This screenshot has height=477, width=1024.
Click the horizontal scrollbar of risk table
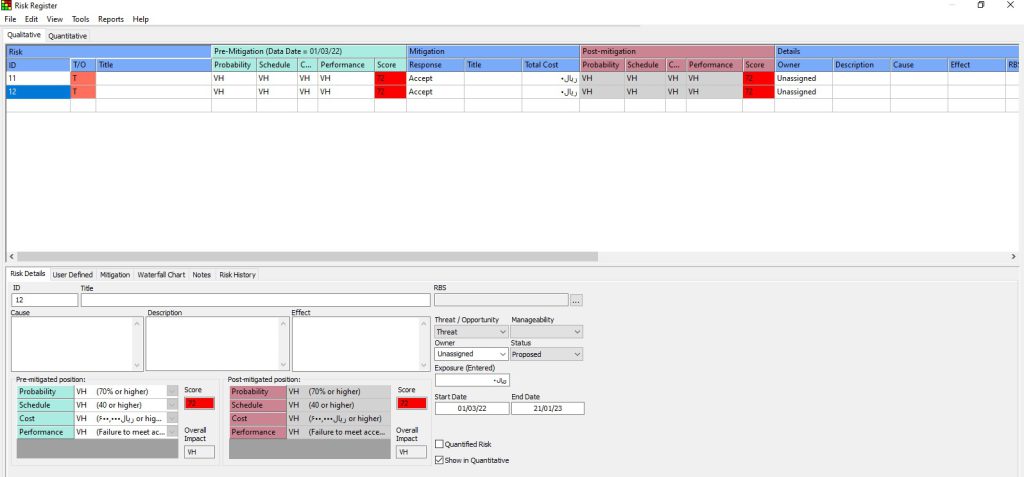tap(307, 257)
